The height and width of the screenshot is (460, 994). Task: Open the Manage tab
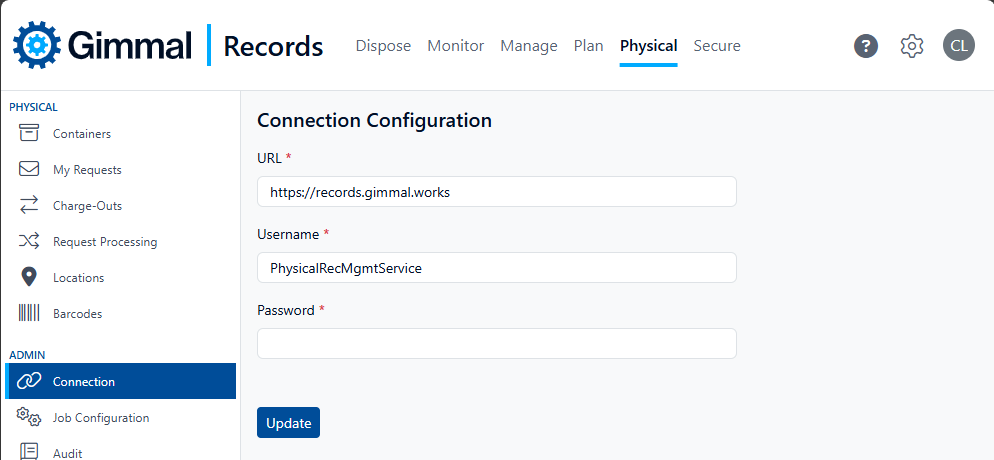point(528,46)
